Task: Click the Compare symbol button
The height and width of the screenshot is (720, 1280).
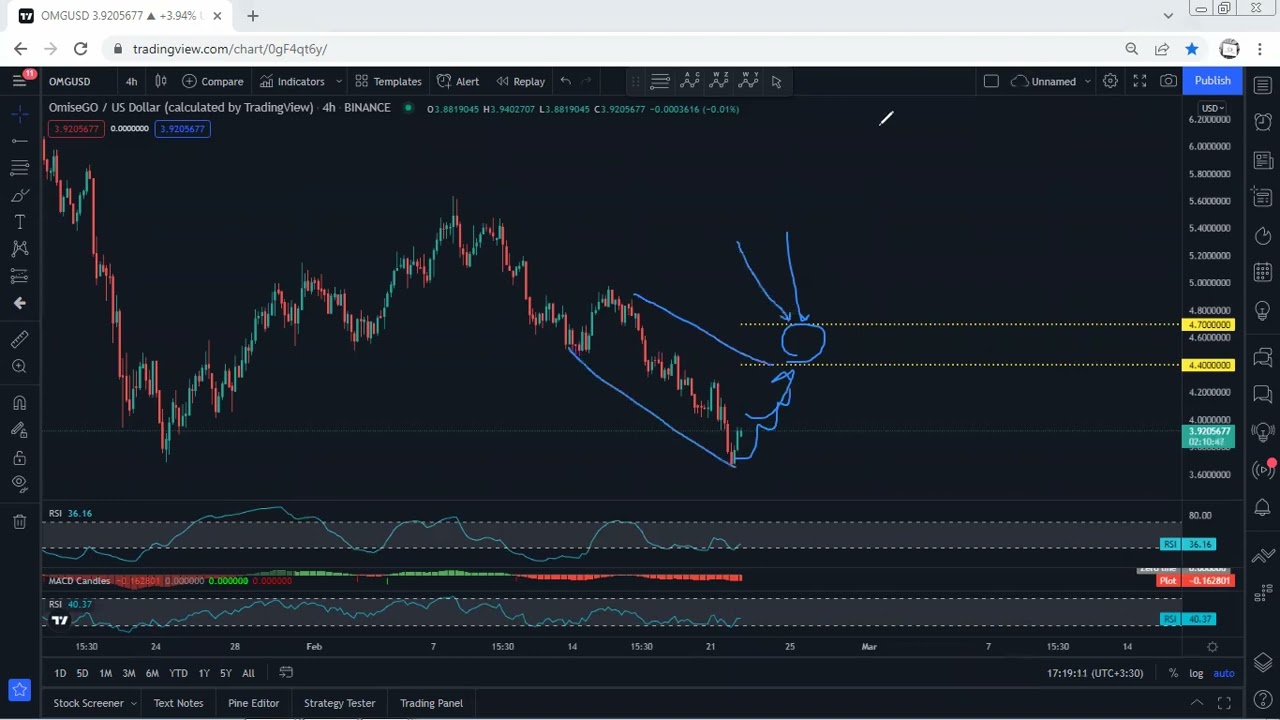Action: click(213, 81)
